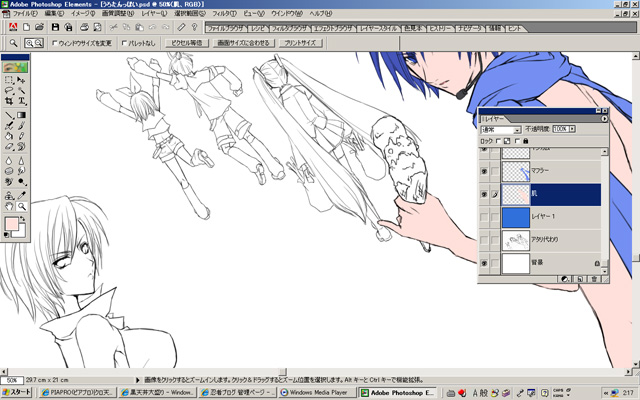Show the アタリ代わり layer
The image size is (640, 400).
point(484,240)
